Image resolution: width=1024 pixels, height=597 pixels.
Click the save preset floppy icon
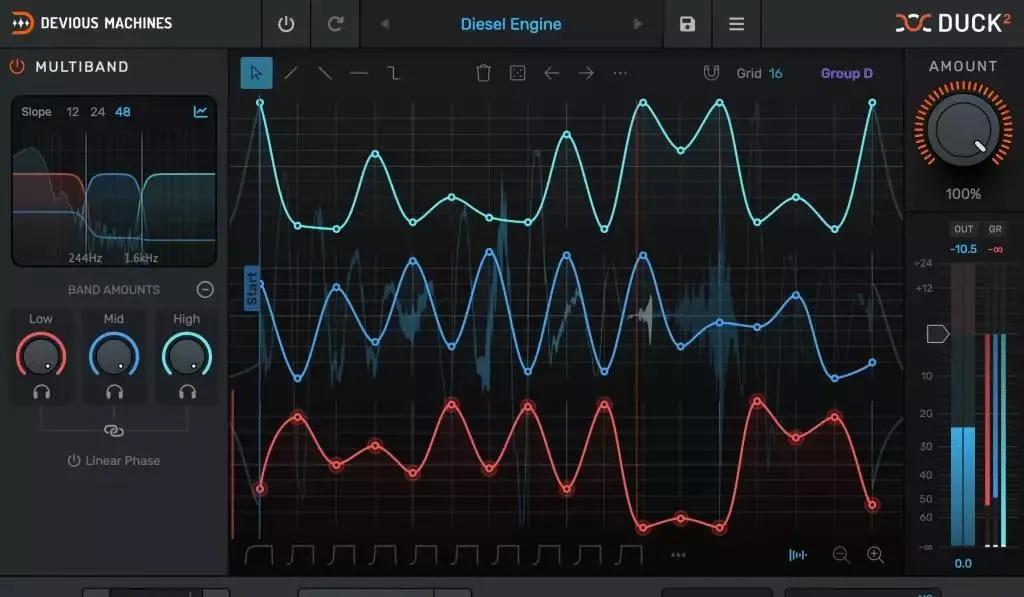point(687,24)
